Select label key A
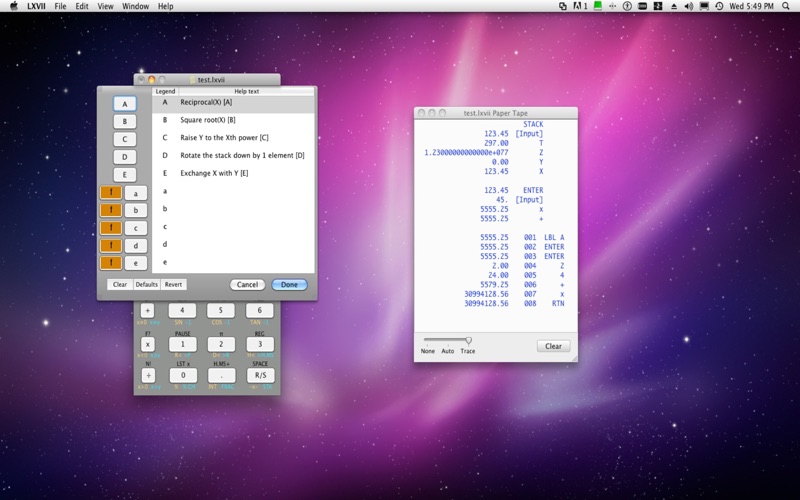The image size is (800, 500). [124, 103]
